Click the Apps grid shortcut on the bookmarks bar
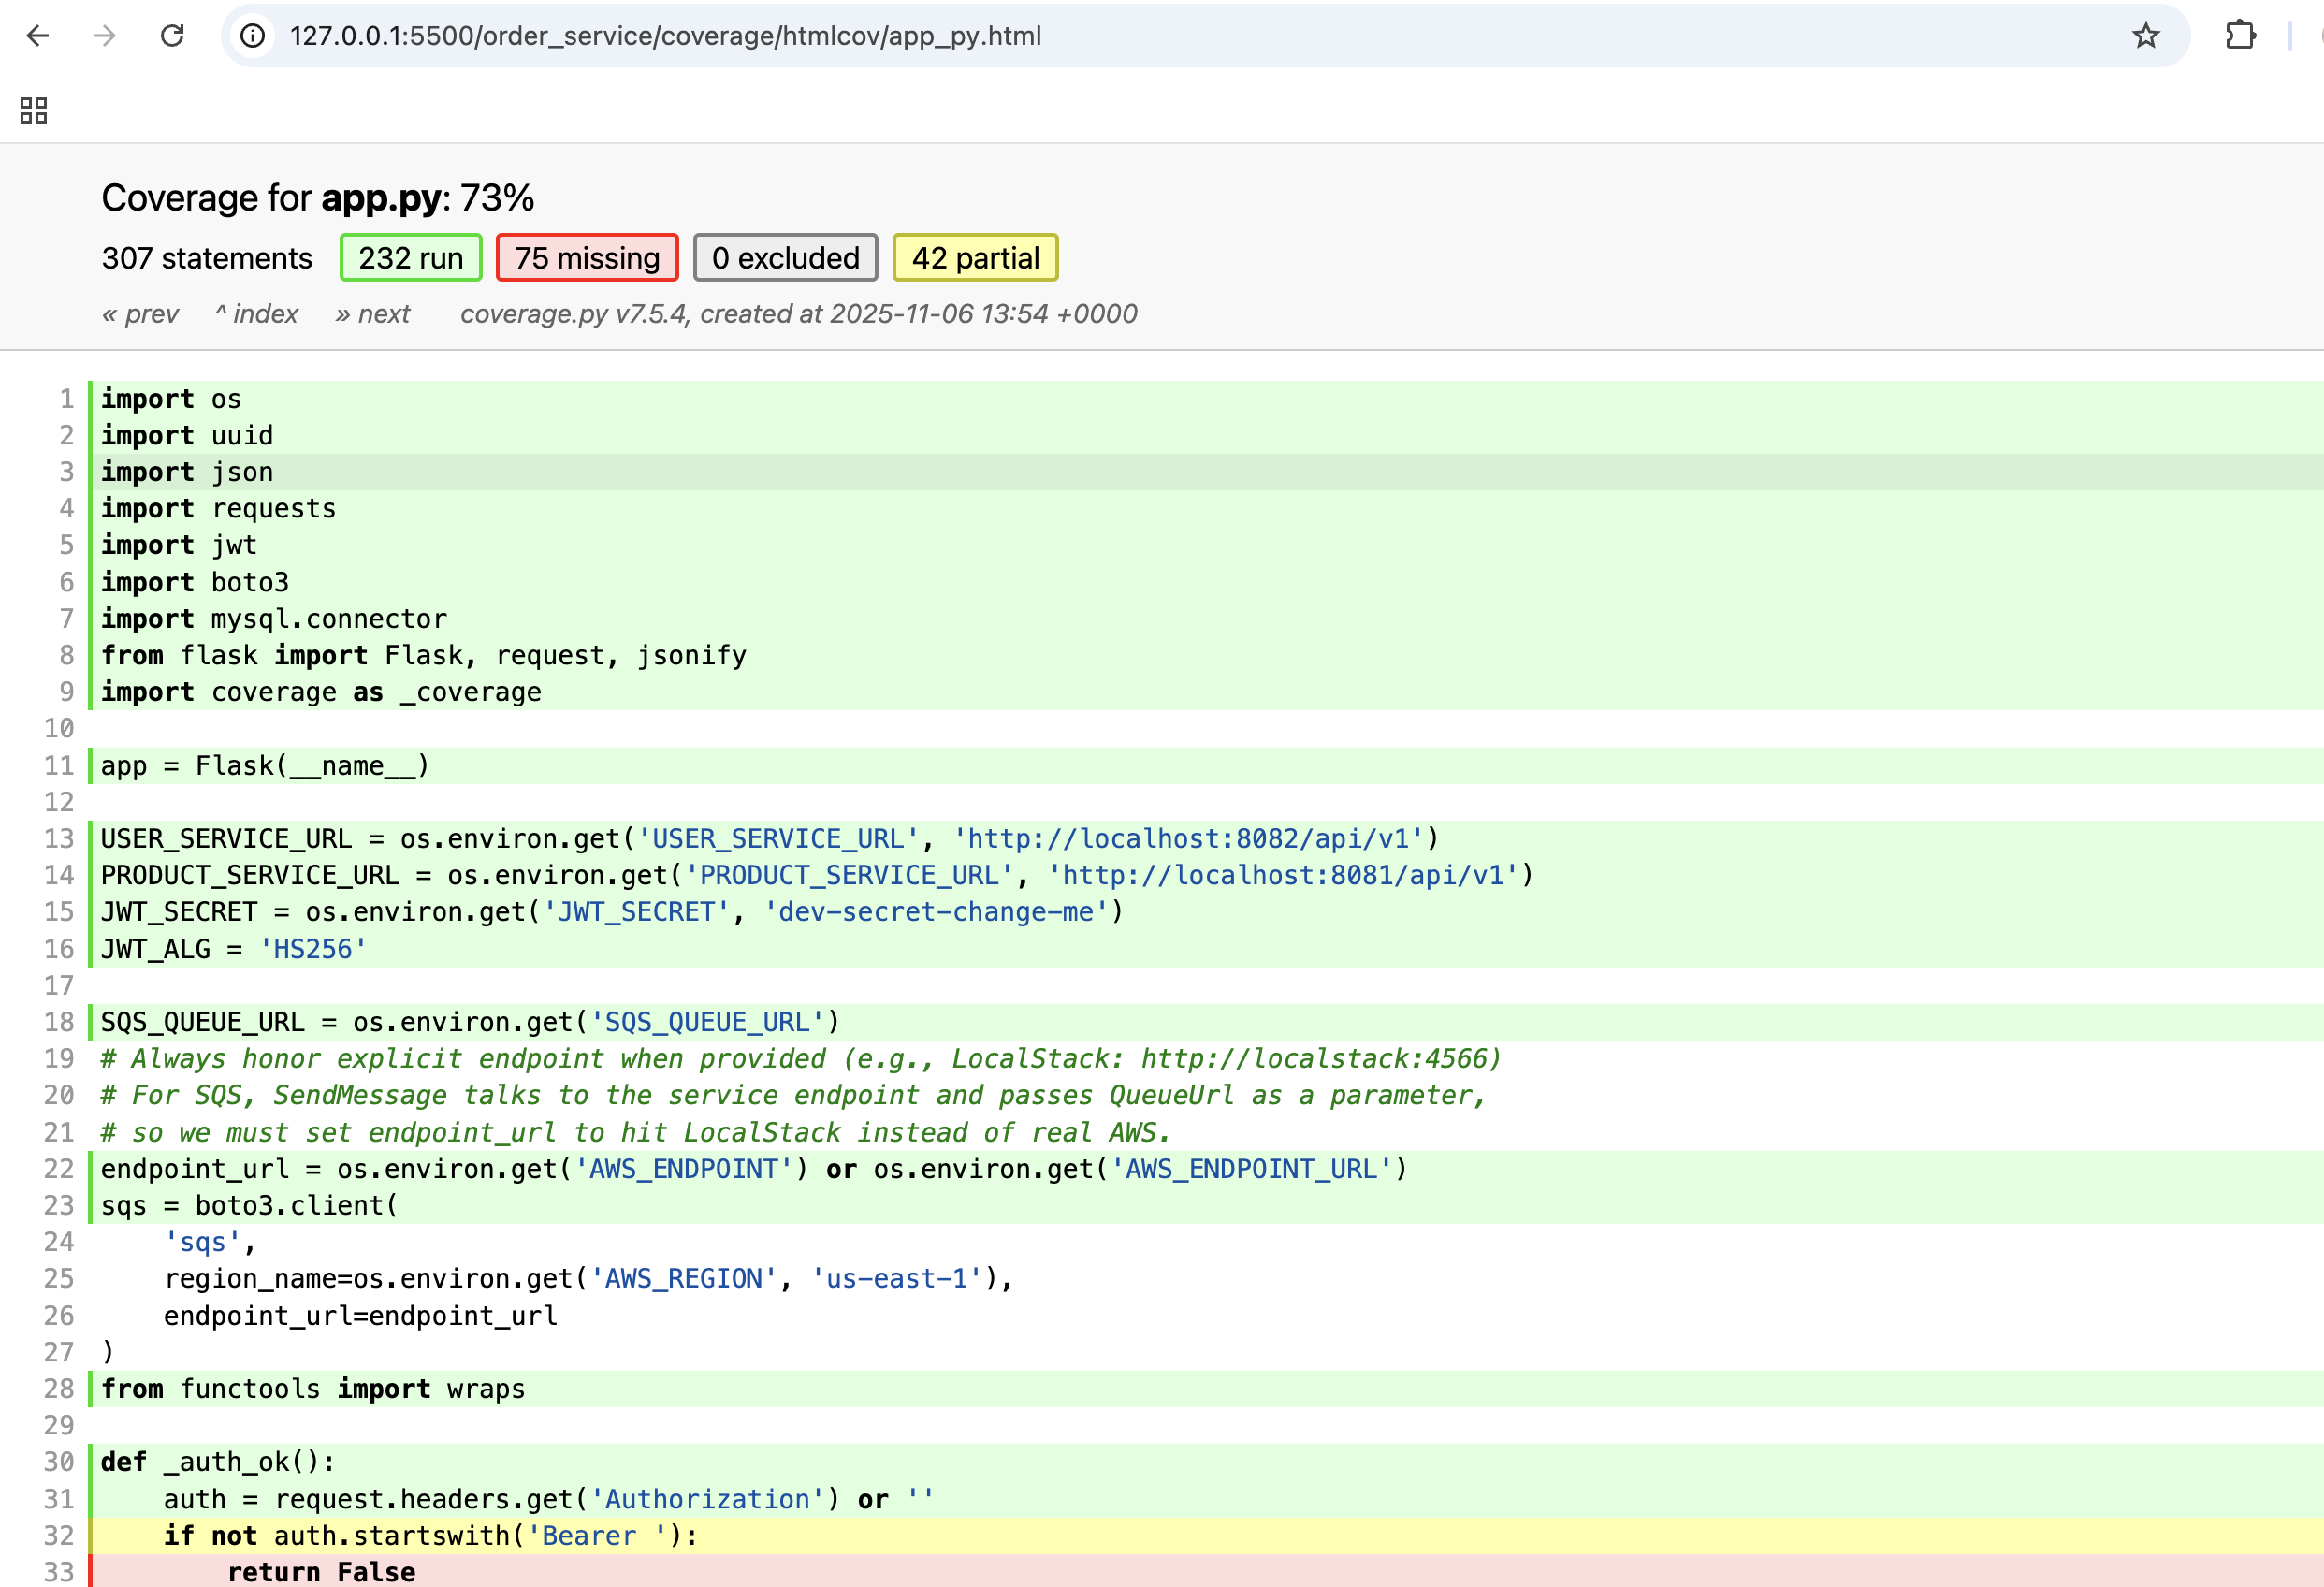This screenshot has width=2324, height=1587. (32, 110)
